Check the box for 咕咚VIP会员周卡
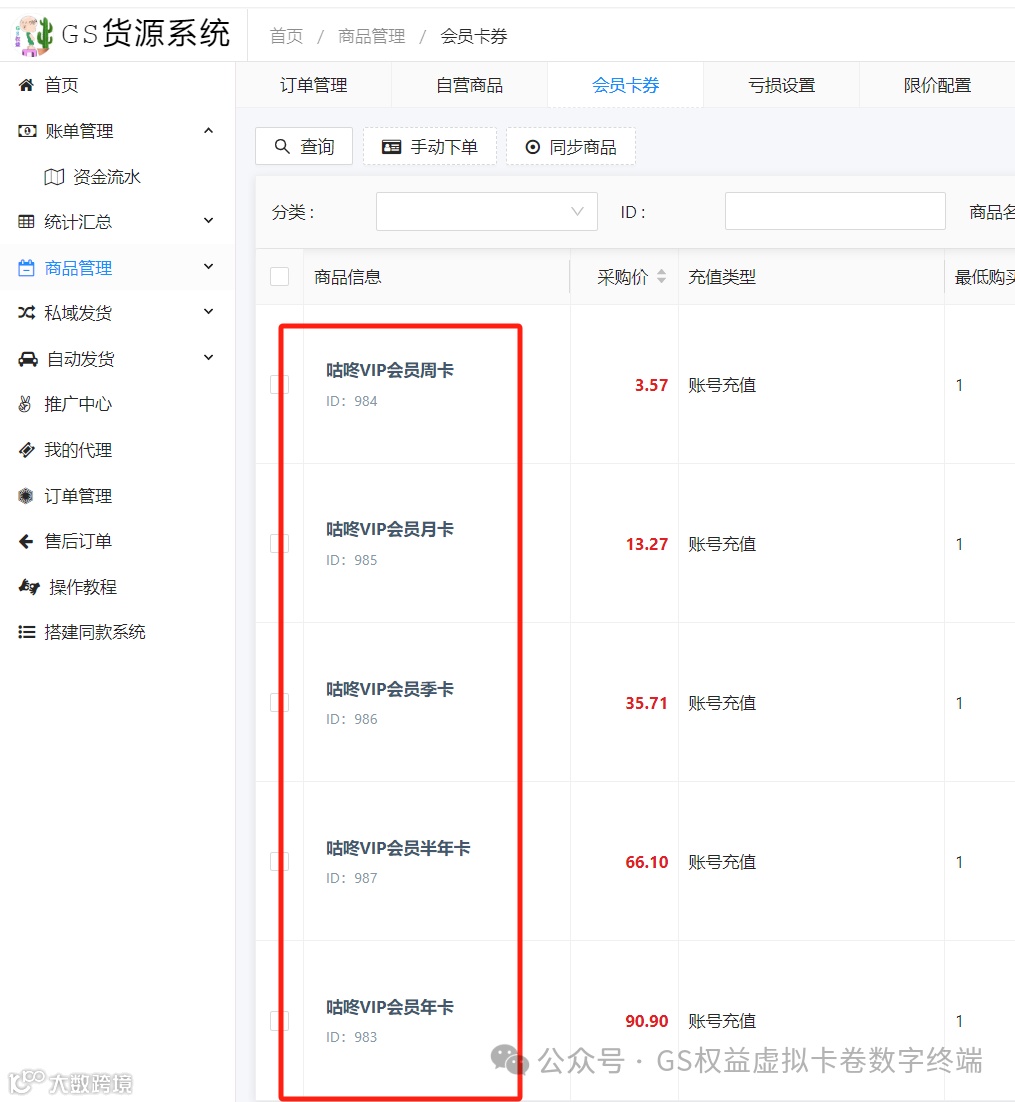 pos(280,384)
